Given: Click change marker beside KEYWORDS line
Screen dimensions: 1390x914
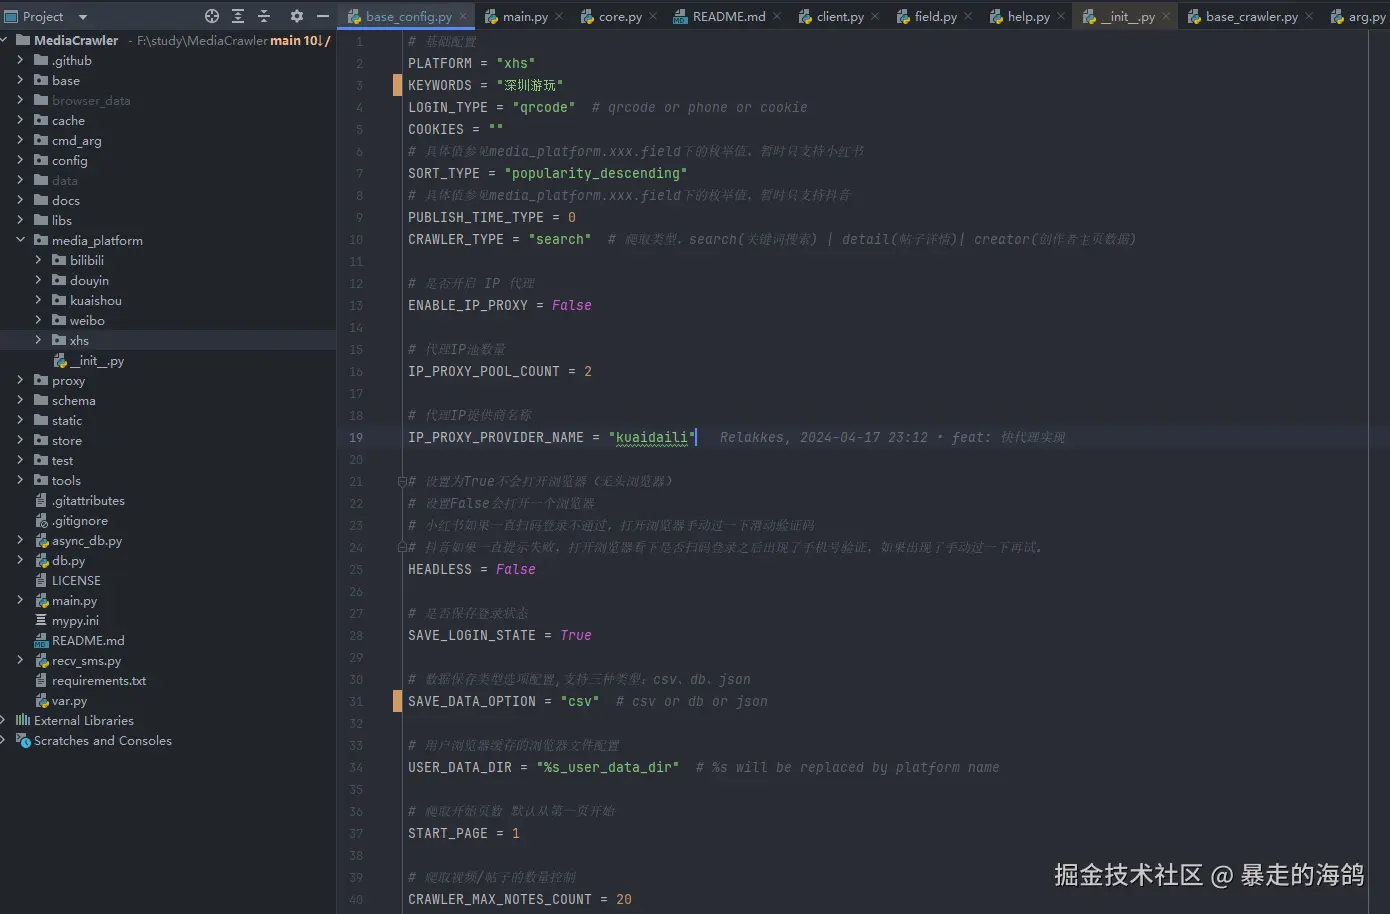Looking at the screenshot, I should point(397,85).
